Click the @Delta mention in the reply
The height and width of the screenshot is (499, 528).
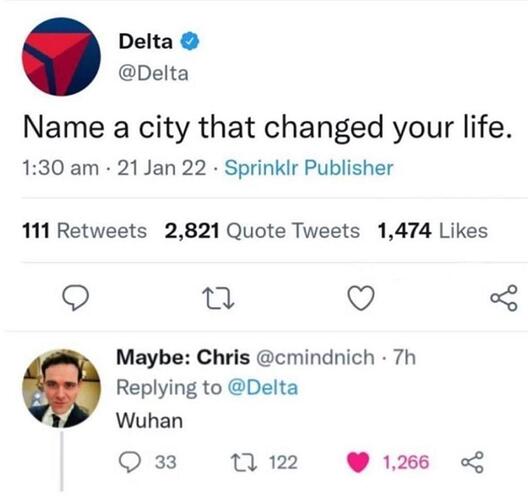(x=263, y=388)
